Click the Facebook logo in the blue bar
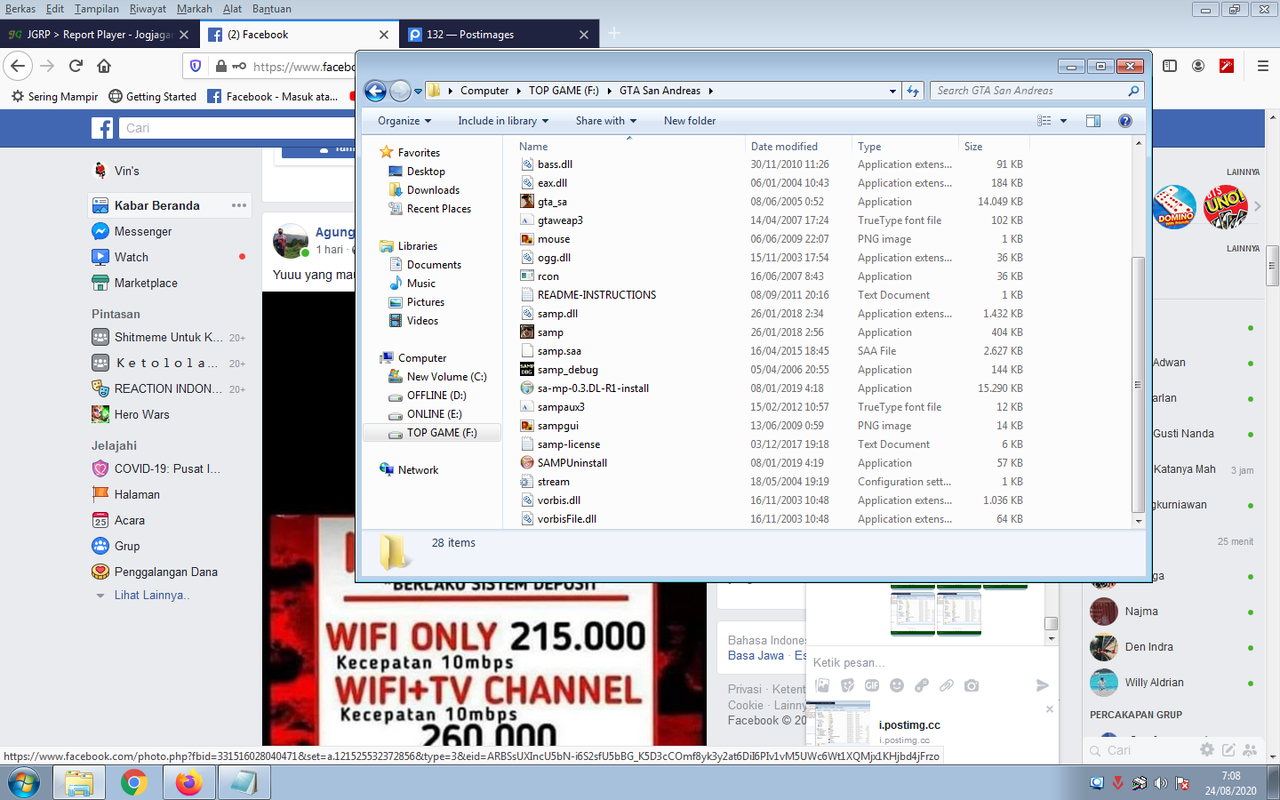 pyautogui.click(x=102, y=128)
